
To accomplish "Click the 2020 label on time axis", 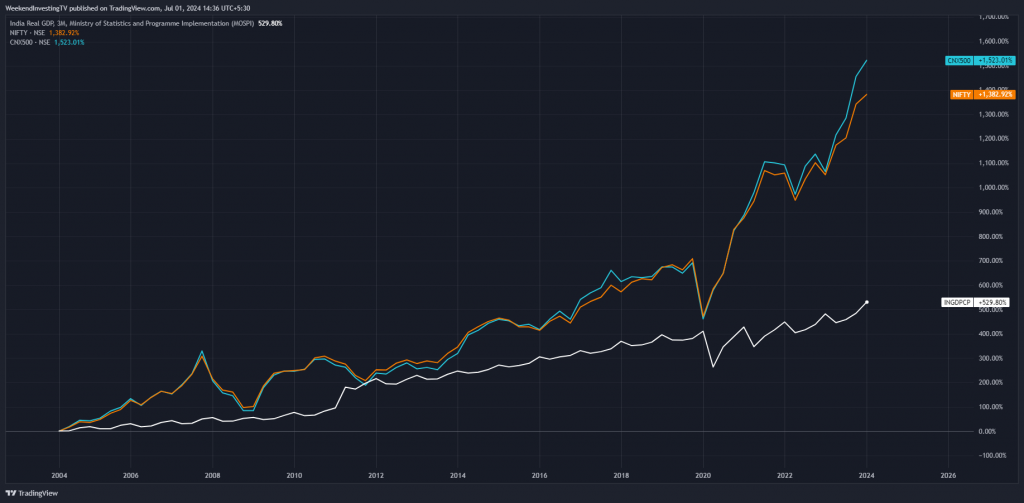I will click(703, 474).
